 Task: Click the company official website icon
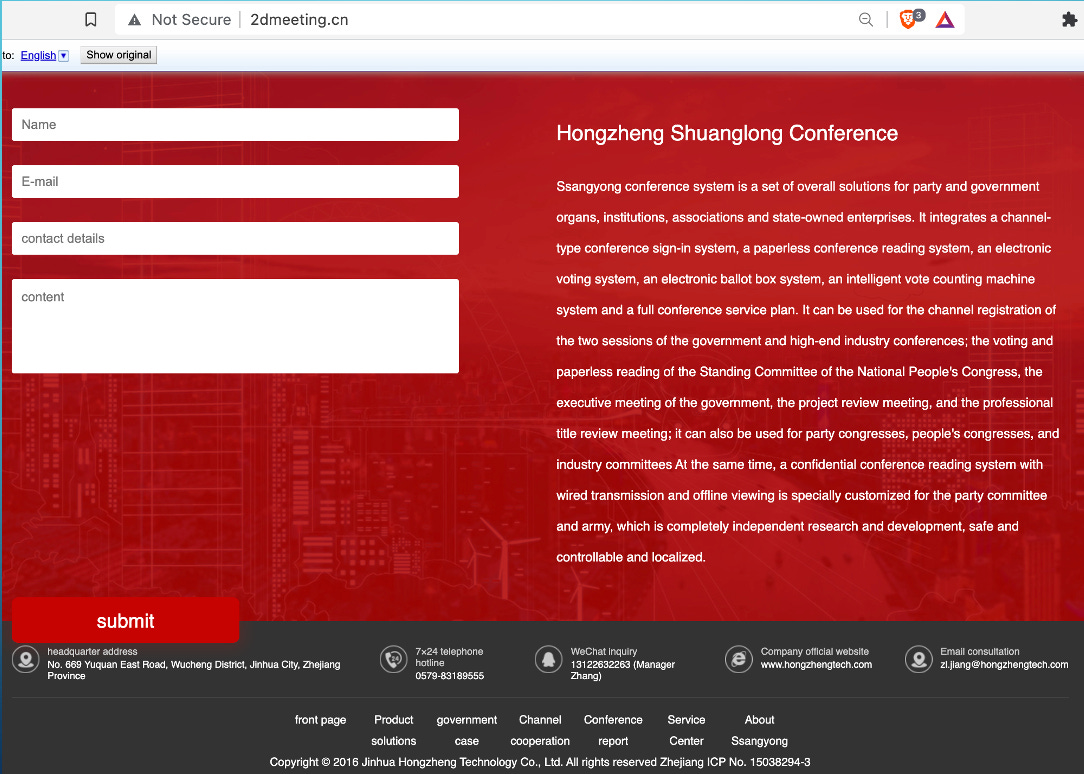(x=738, y=659)
